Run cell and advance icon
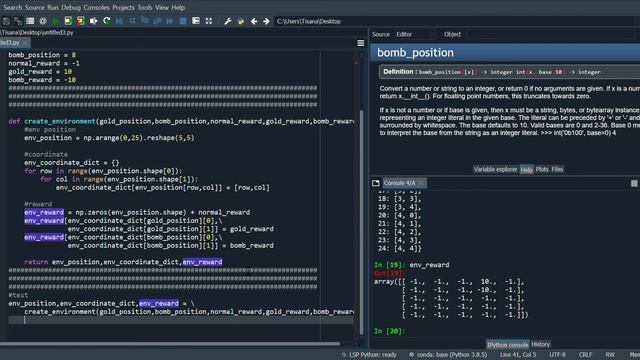Viewport: 640px width, 360px height. (81, 21)
